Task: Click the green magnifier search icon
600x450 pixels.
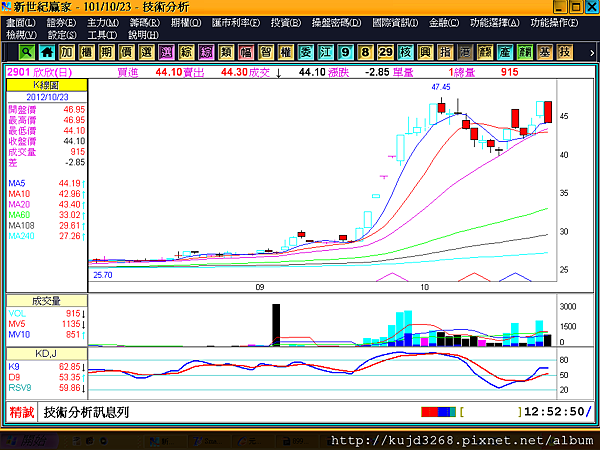Action: 26,52
